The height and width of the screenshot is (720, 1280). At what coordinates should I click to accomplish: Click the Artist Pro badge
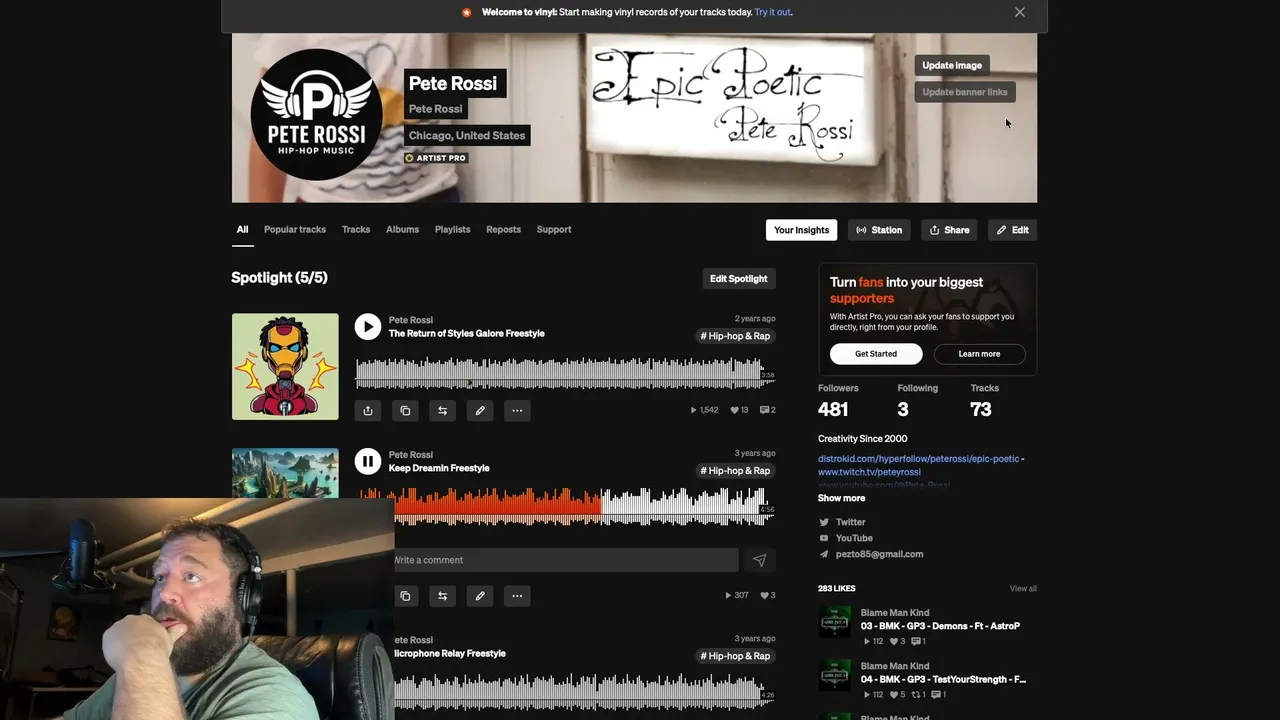pyautogui.click(x=436, y=158)
